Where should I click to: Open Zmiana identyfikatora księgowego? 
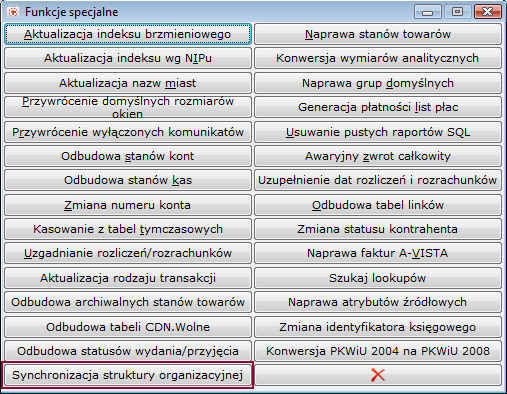tap(378, 327)
